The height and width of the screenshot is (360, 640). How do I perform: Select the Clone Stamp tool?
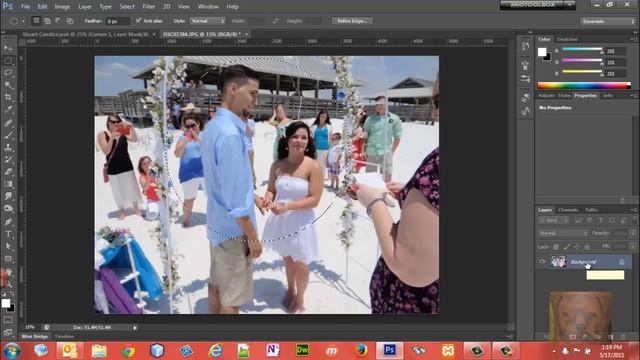8,147
